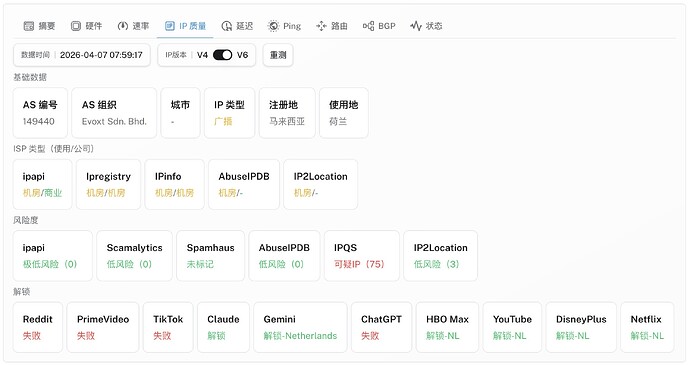Show the 状态 tab
690x365 pixels.
point(426,26)
